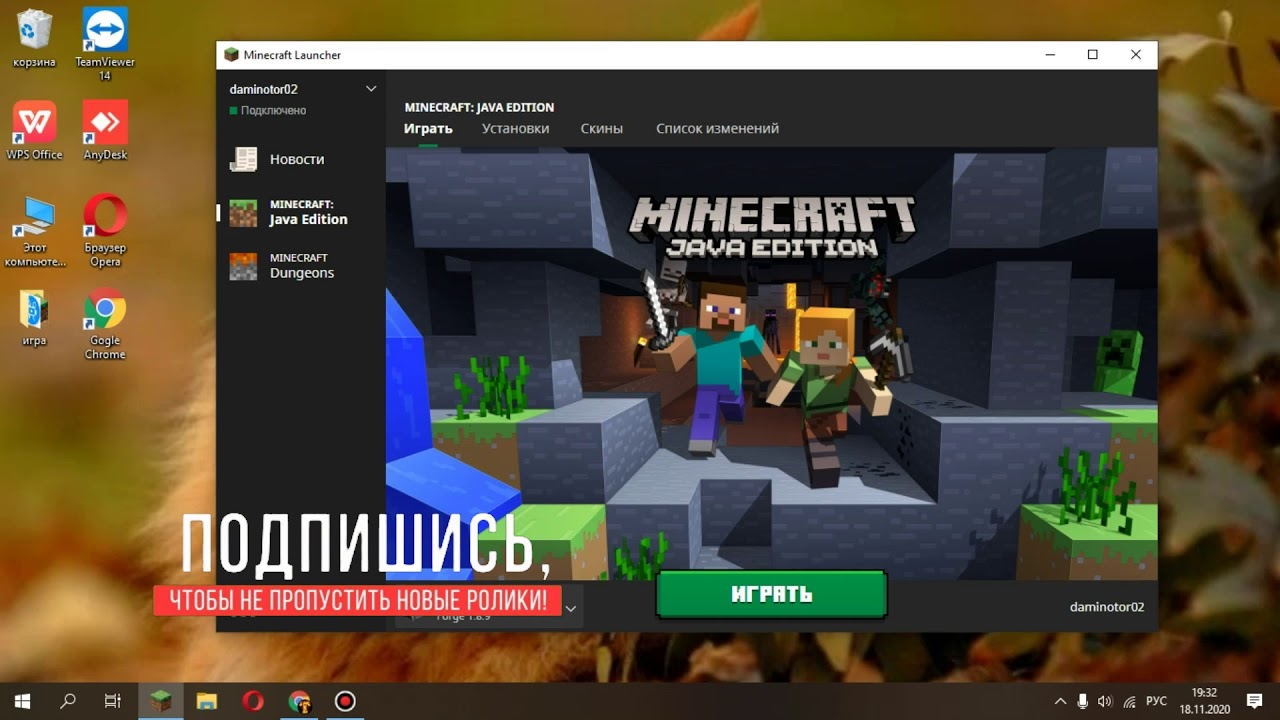The height and width of the screenshot is (720, 1280).
Task: Click the screen recorder taskbar icon
Action: 345,701
